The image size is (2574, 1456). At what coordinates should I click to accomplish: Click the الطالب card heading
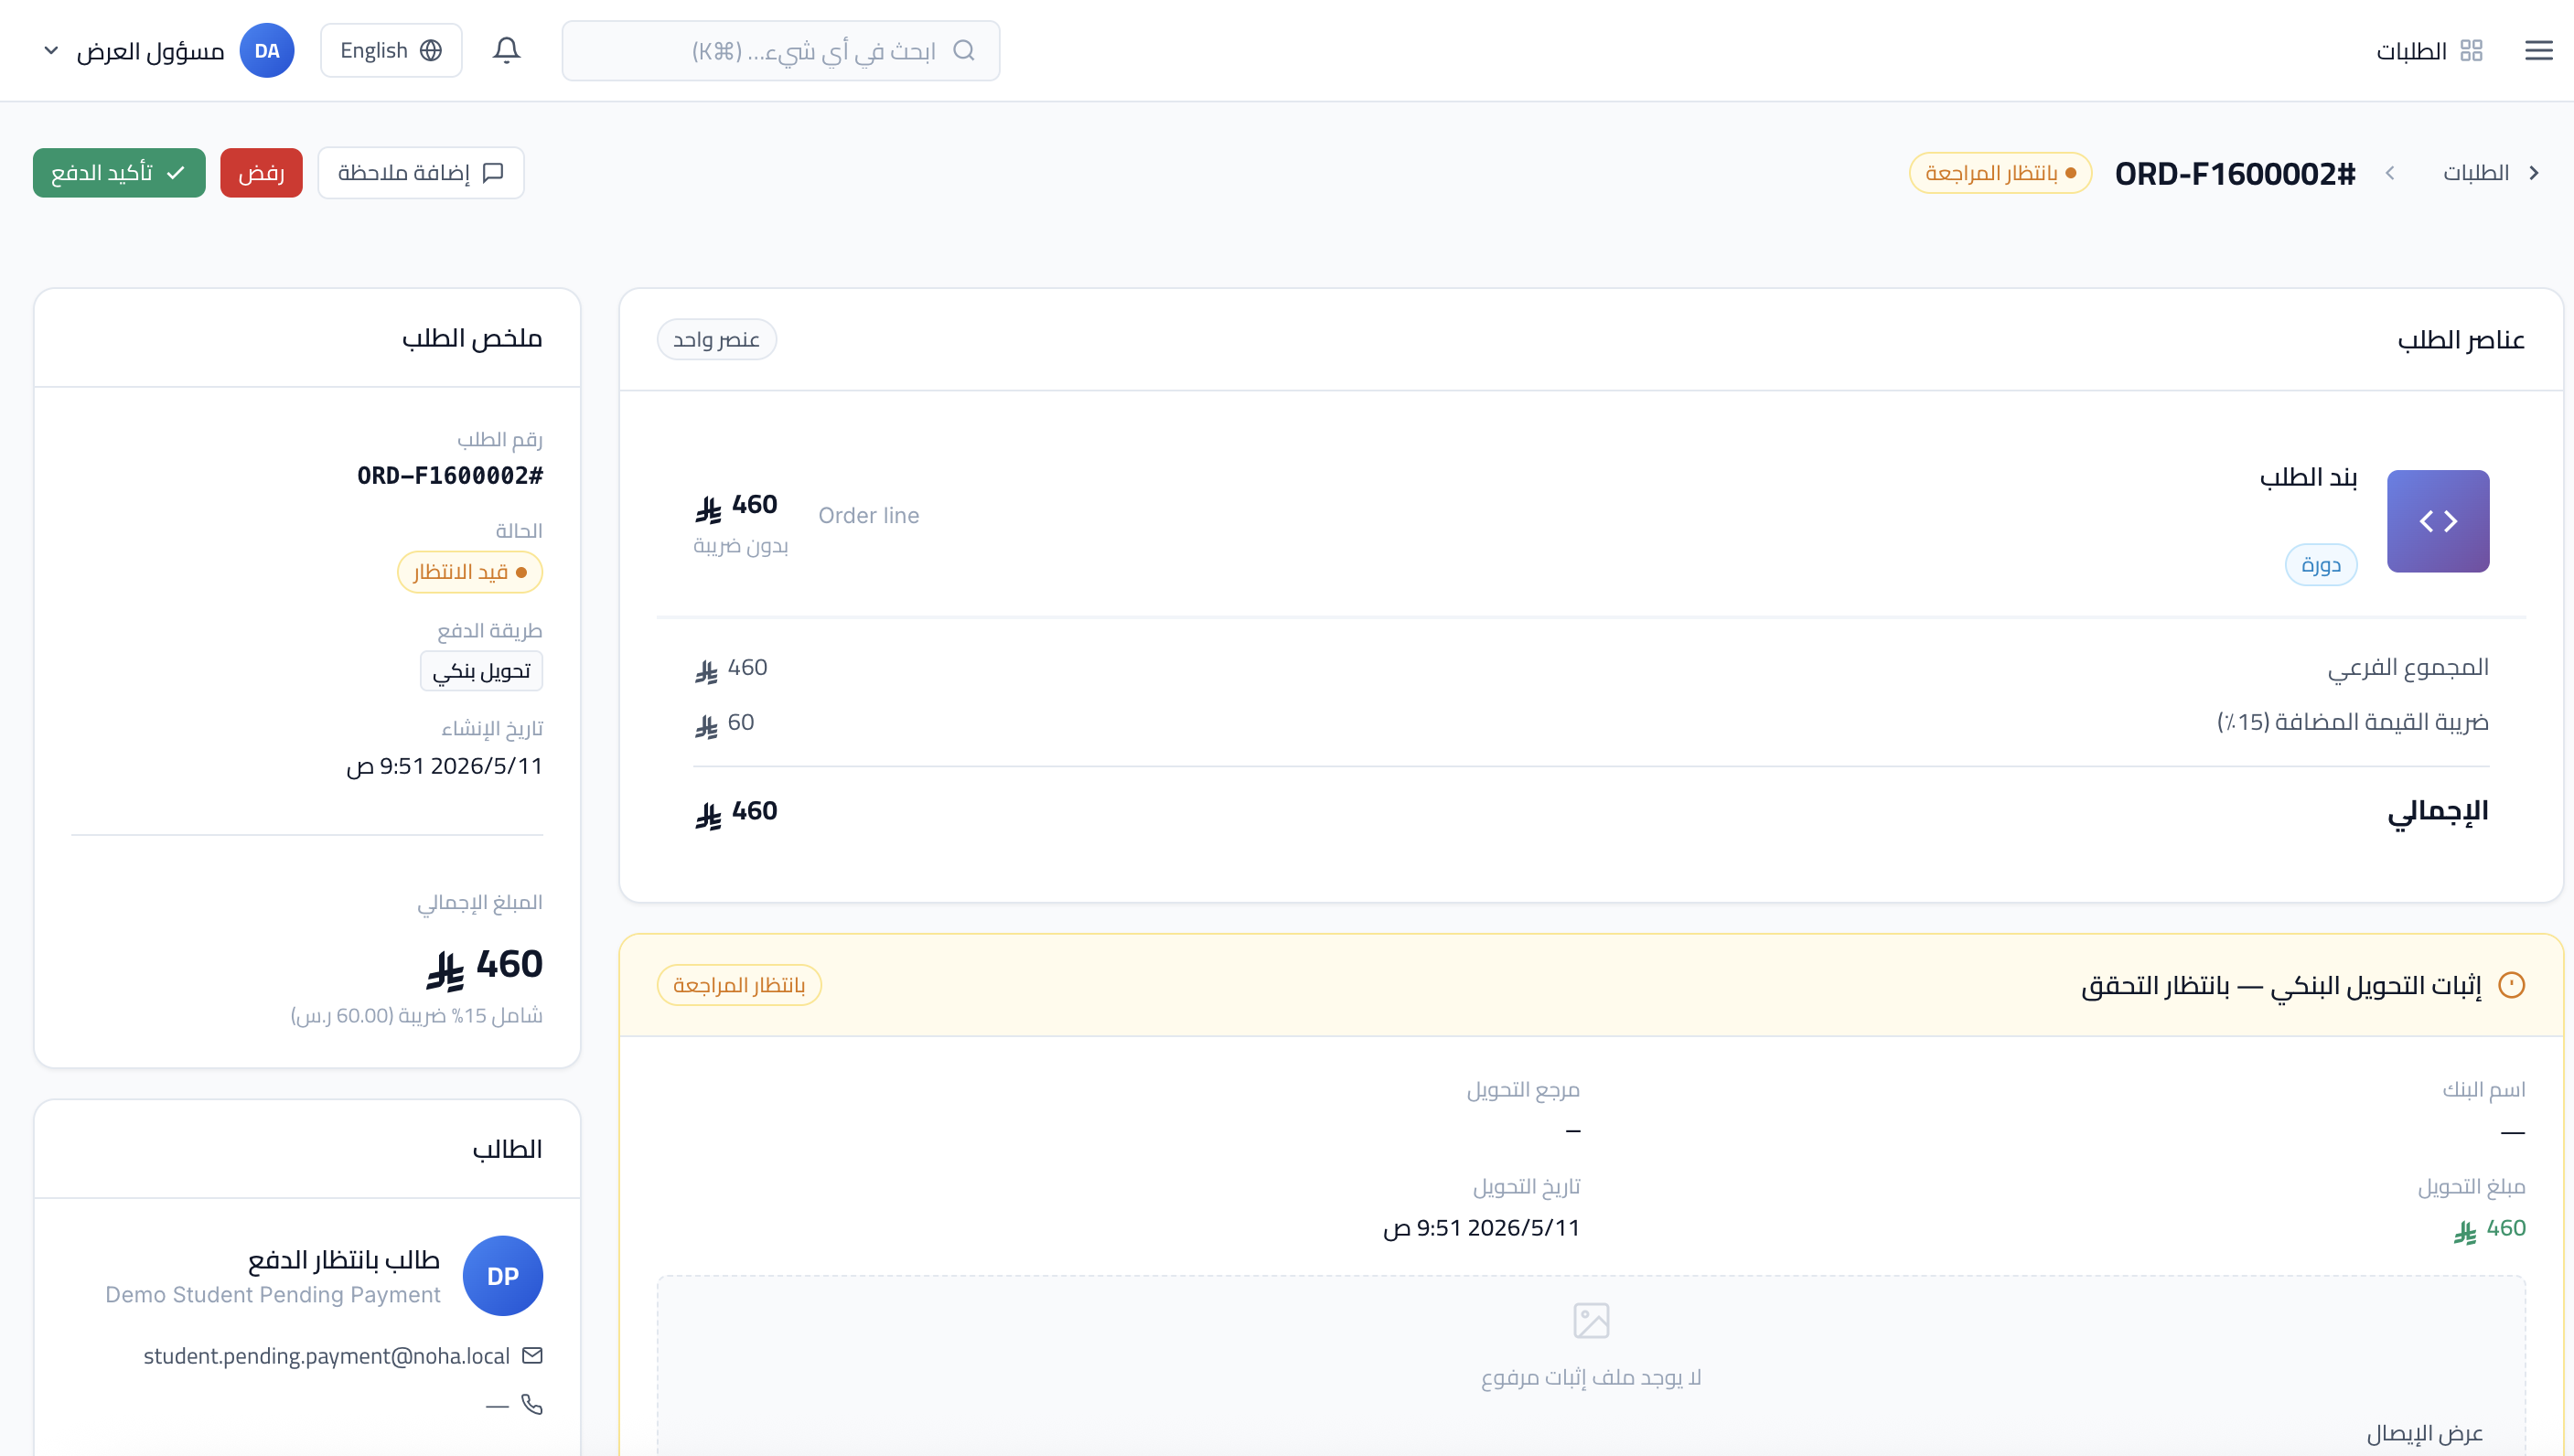(507, 1149)
